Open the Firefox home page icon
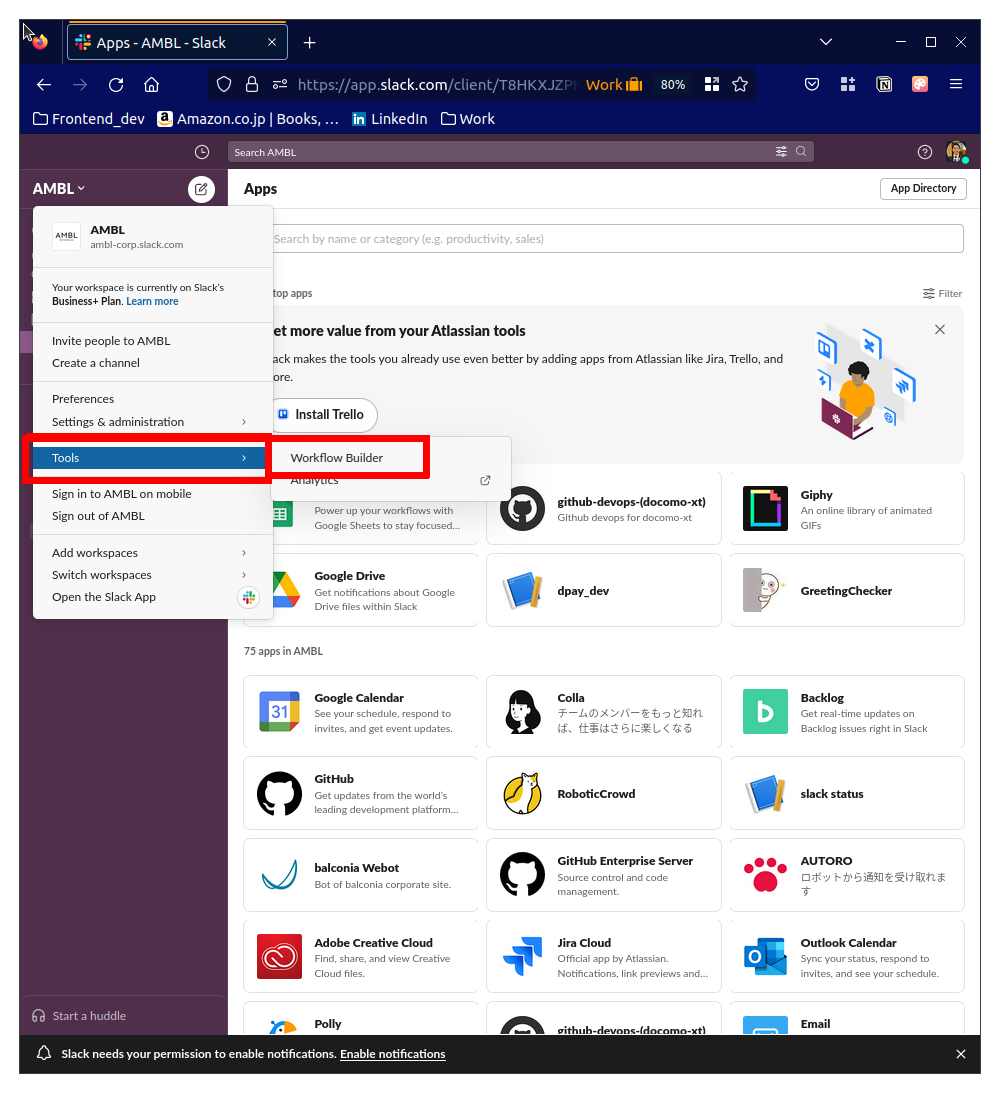The height and width of the screenshot is (1093, 1000). click(x=151, y=84)
